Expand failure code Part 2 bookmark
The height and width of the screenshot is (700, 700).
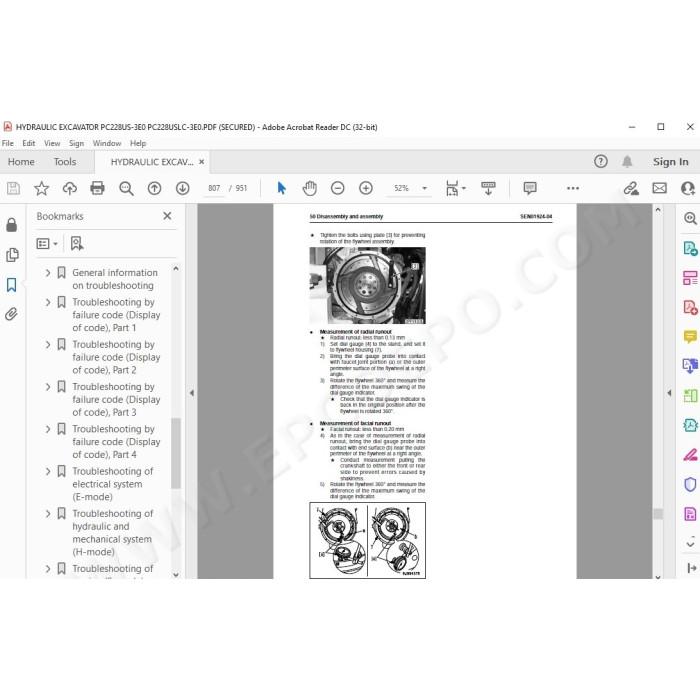[x=48, y=344]
